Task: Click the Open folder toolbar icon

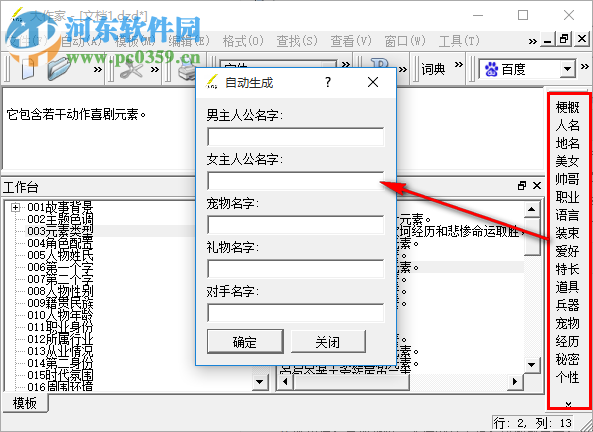Action: [x=59, y=69]
